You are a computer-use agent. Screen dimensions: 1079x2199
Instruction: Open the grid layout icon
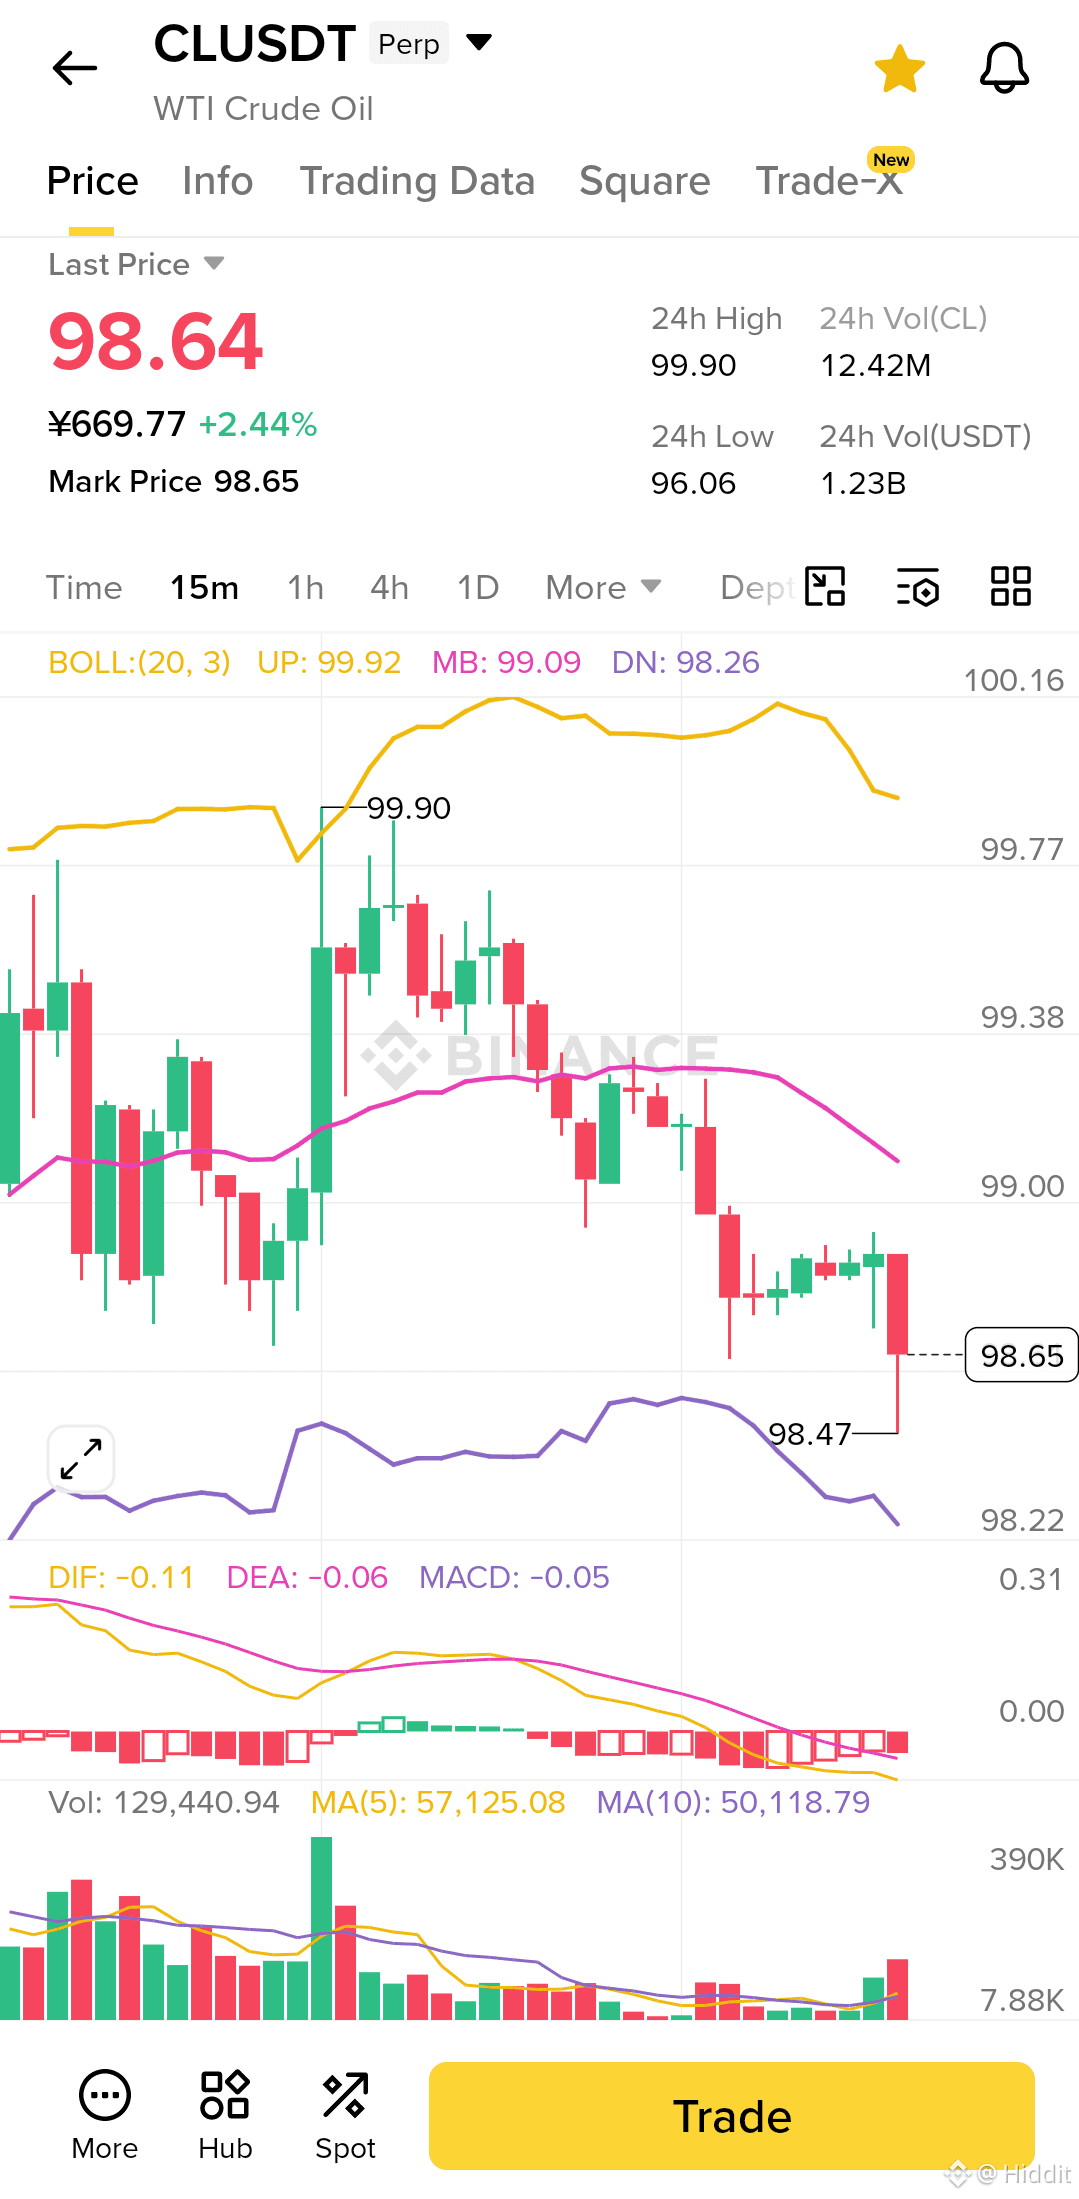click(1011, 586)
